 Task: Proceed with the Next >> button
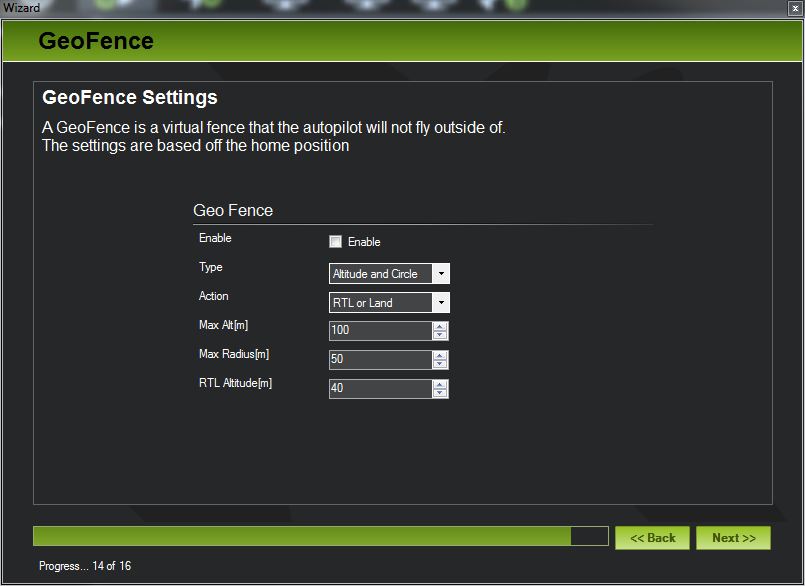click(x=734, y=538)
